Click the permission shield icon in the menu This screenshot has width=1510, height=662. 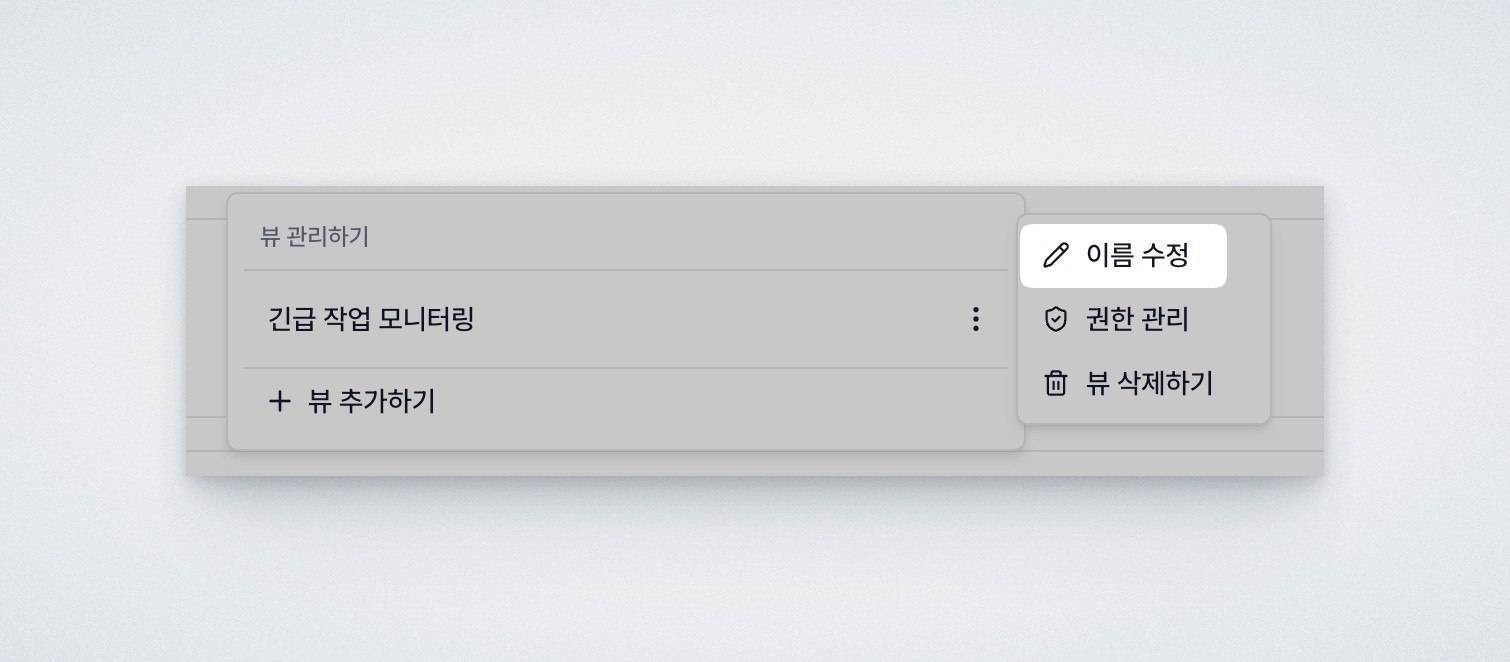pyautogui.click(x=1055, y=319)
